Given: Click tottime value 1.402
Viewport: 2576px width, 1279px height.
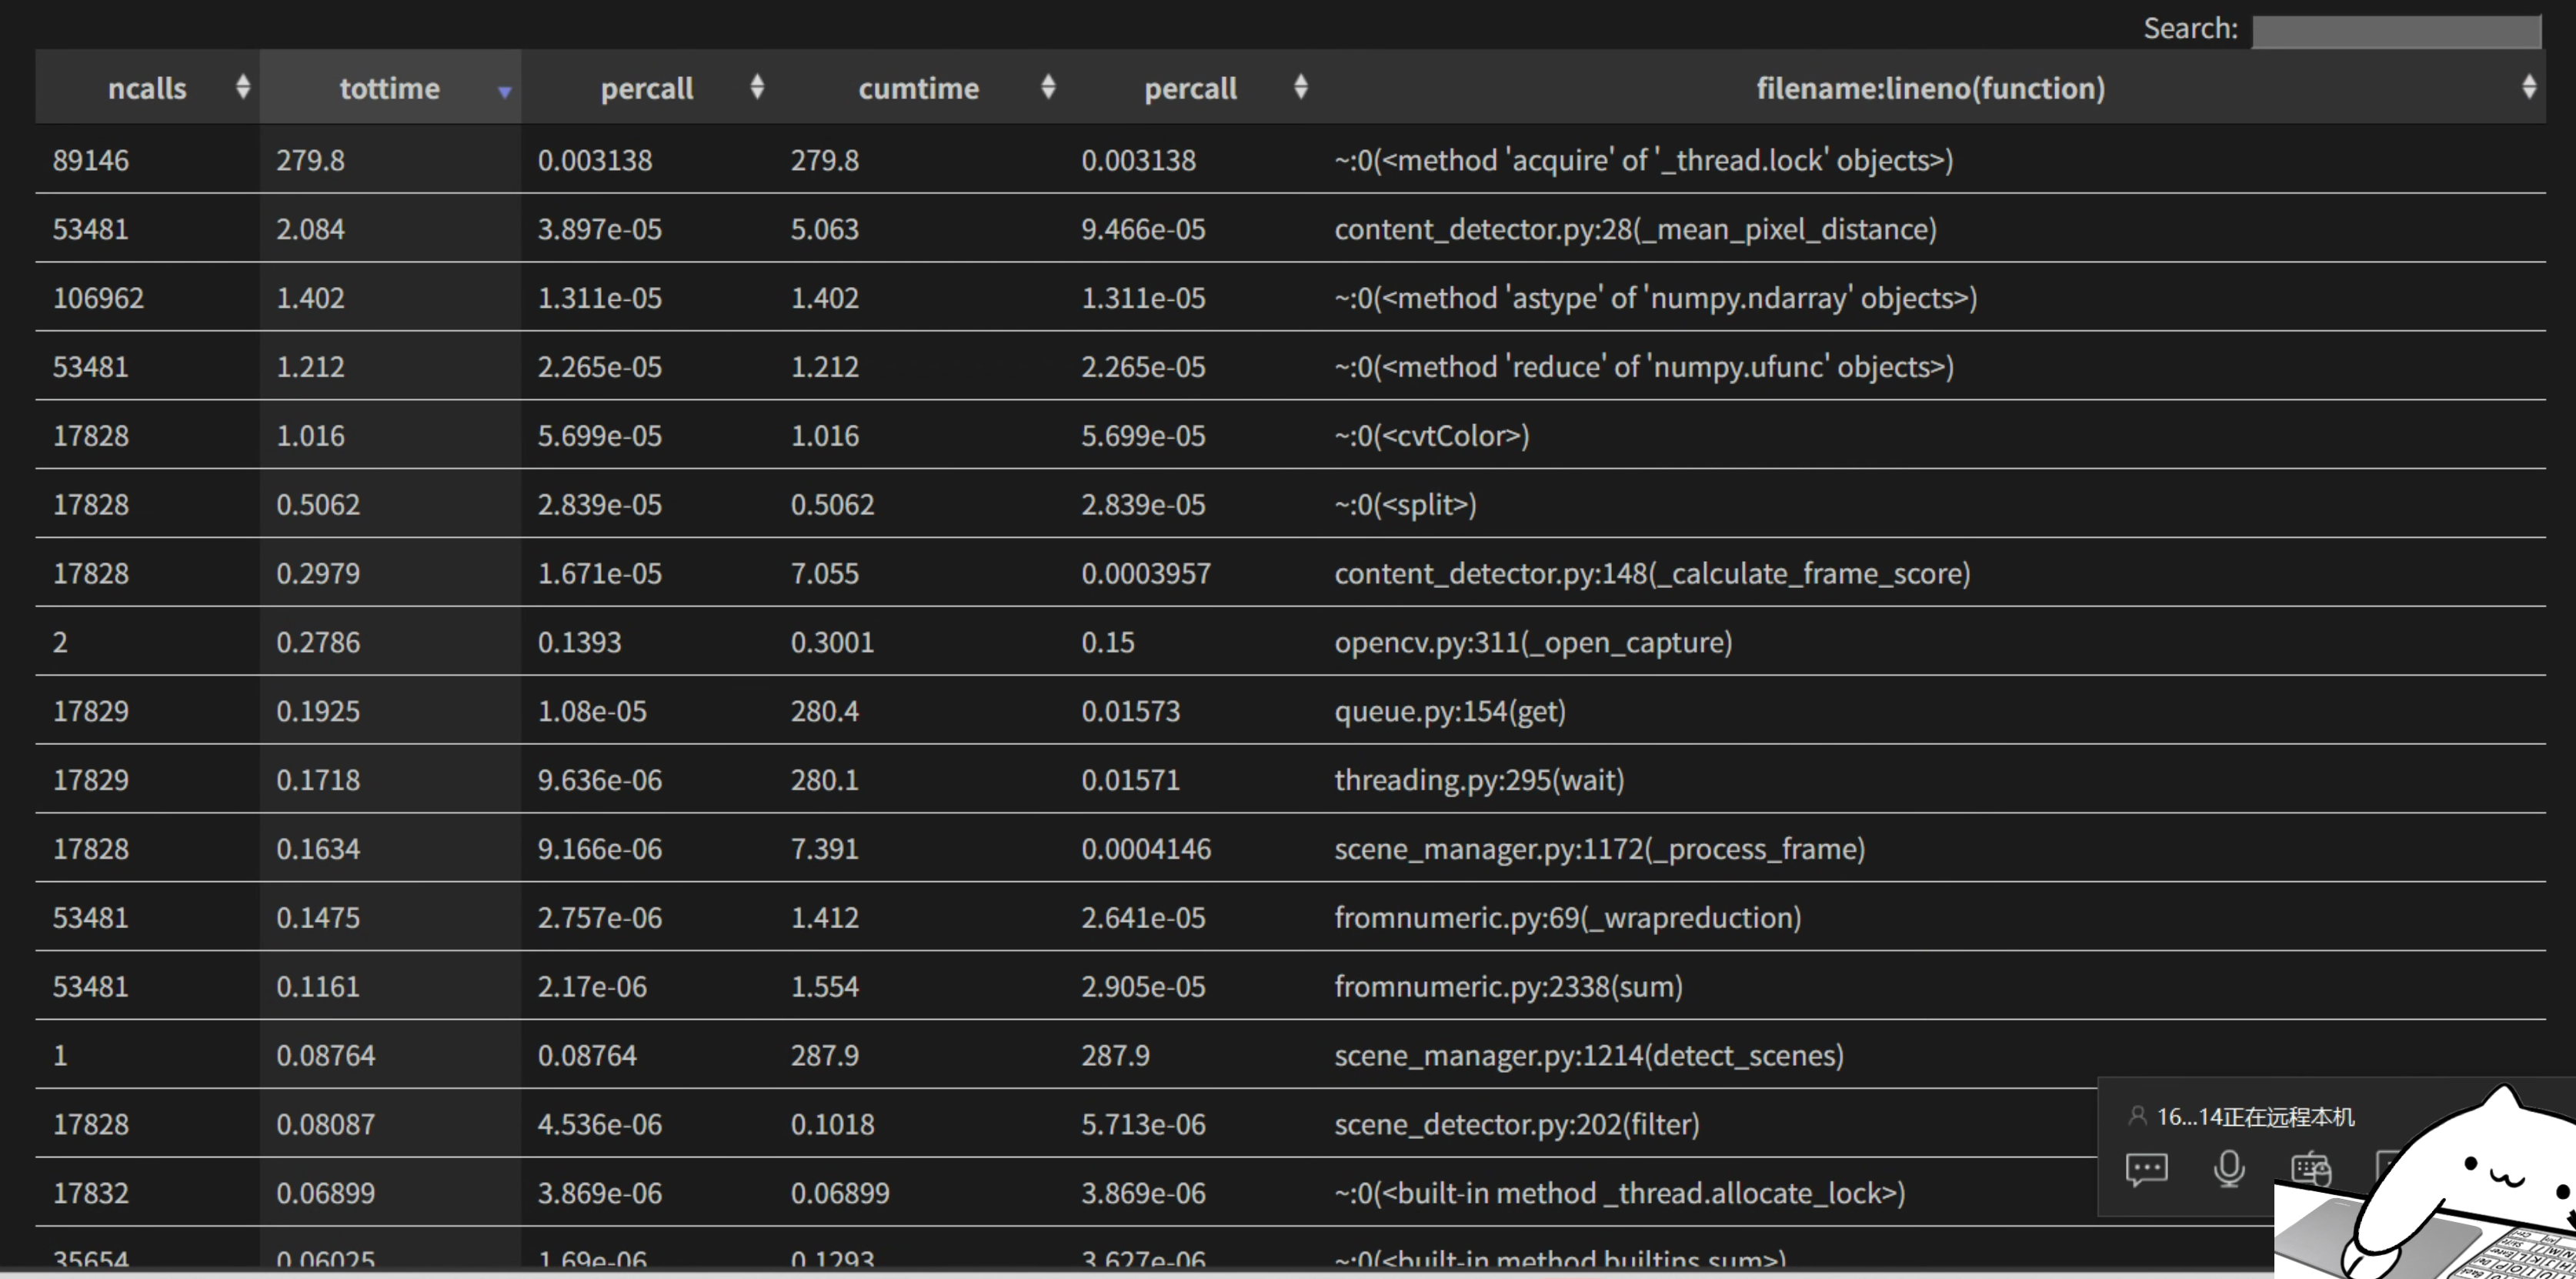Looking at the screenshot, I should point(310,298).
